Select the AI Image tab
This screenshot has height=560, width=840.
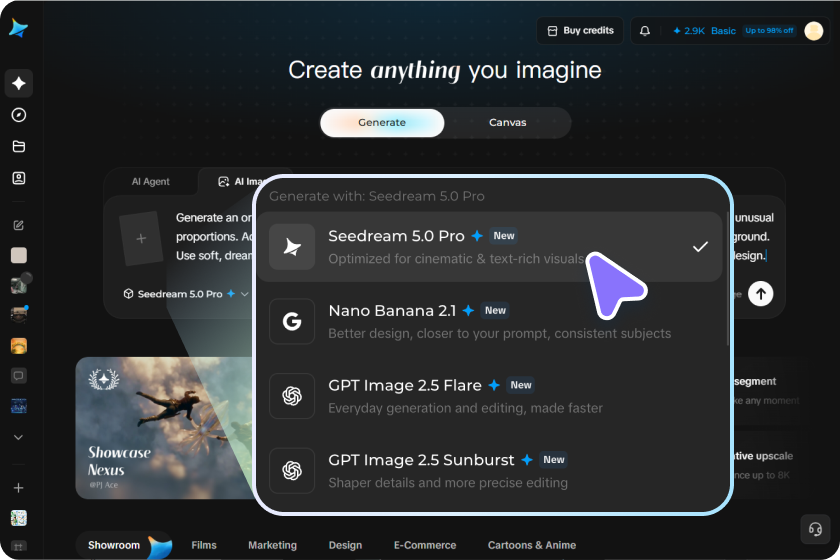(235, 182)
